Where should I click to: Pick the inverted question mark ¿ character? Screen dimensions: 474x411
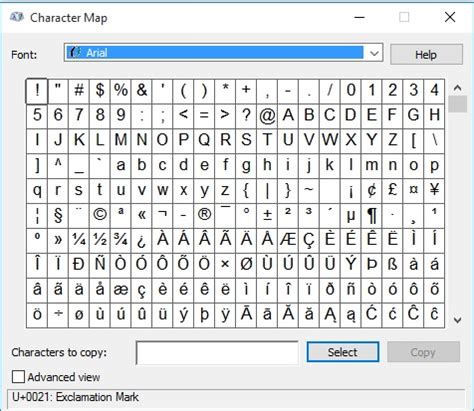coord(142,241)
